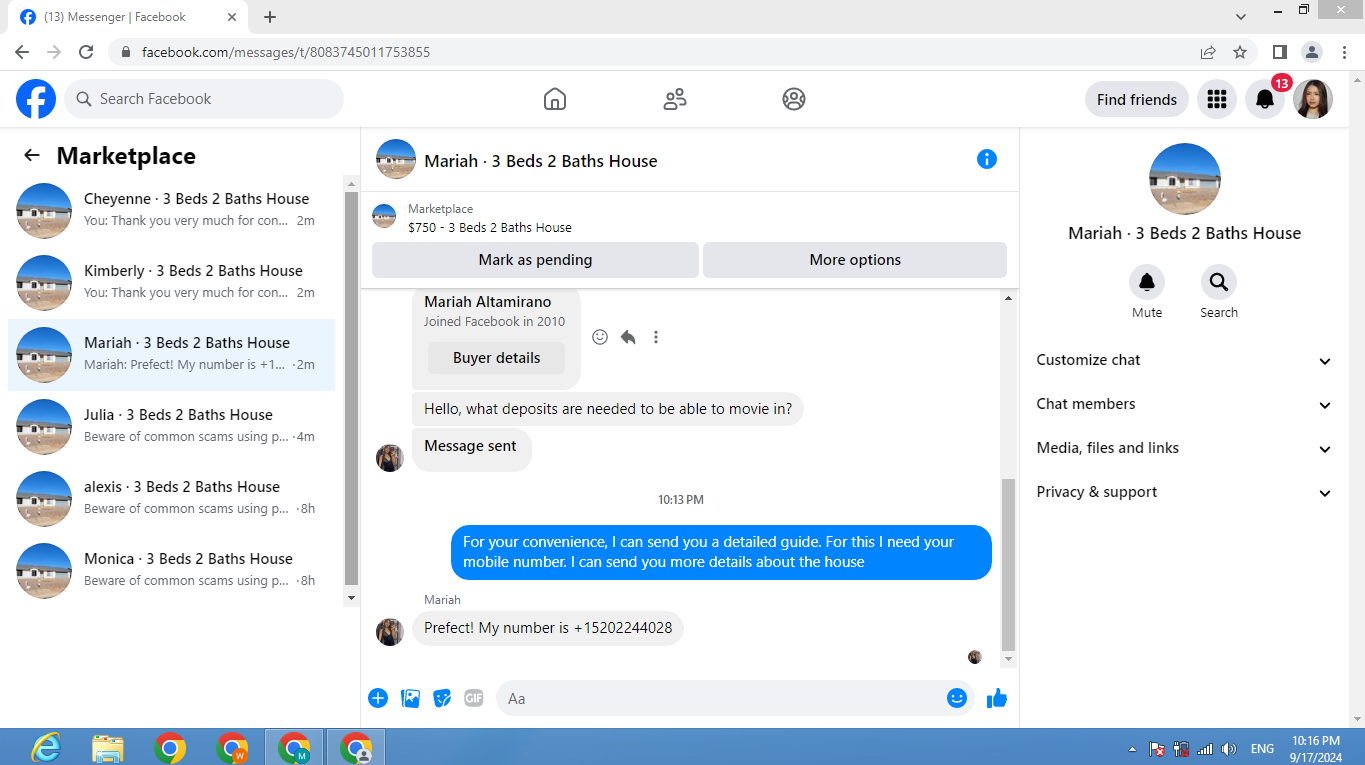
Task: Mute the conversation with bell icon
Action: 1147,283
